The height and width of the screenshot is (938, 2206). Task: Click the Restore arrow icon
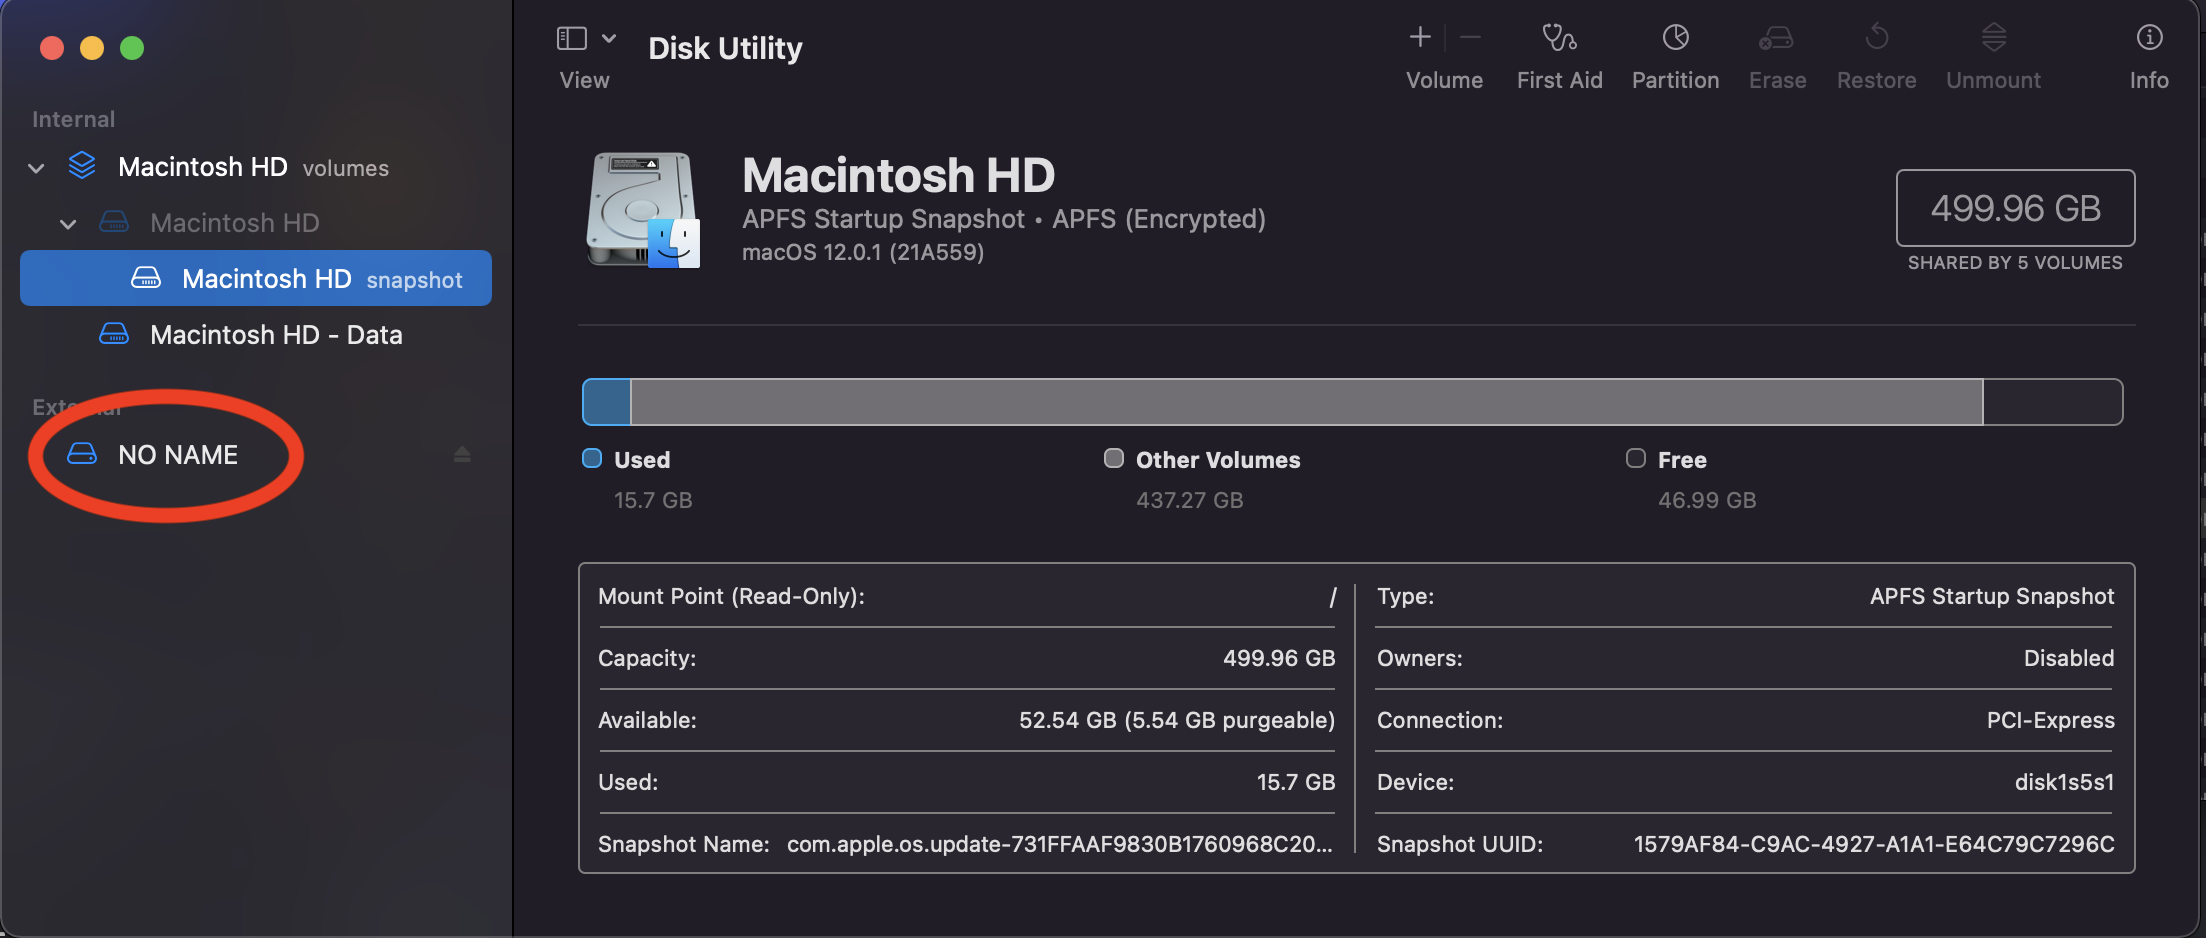(1877, 37)
